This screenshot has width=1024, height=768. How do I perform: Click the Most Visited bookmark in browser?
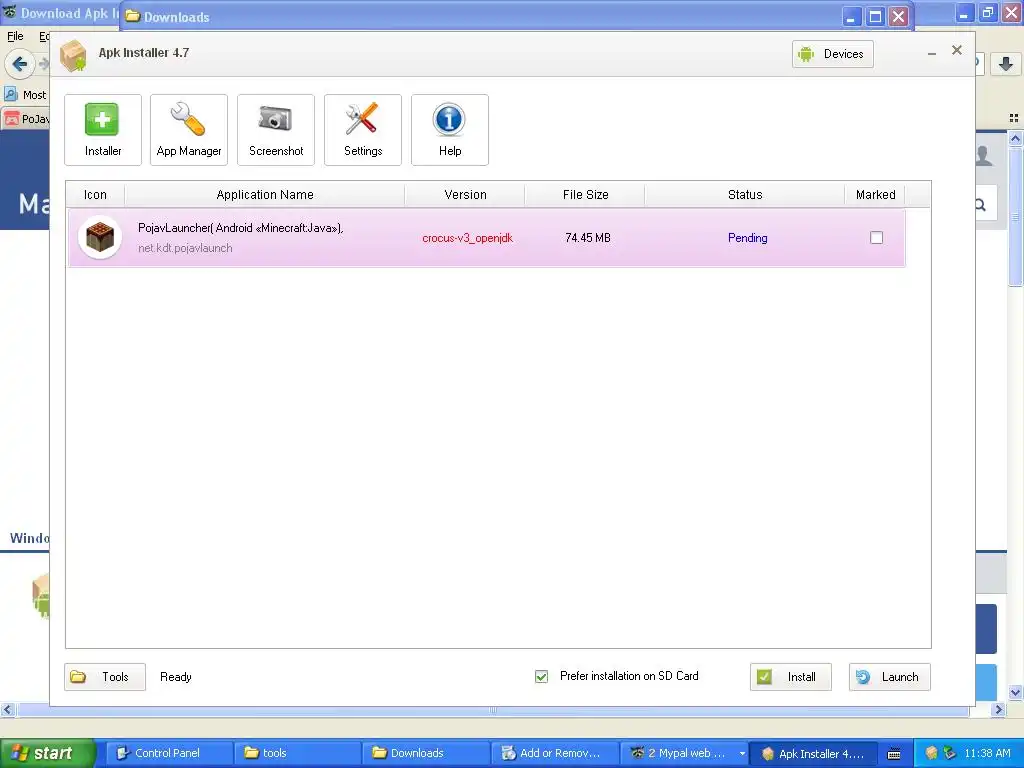point(26,95)
